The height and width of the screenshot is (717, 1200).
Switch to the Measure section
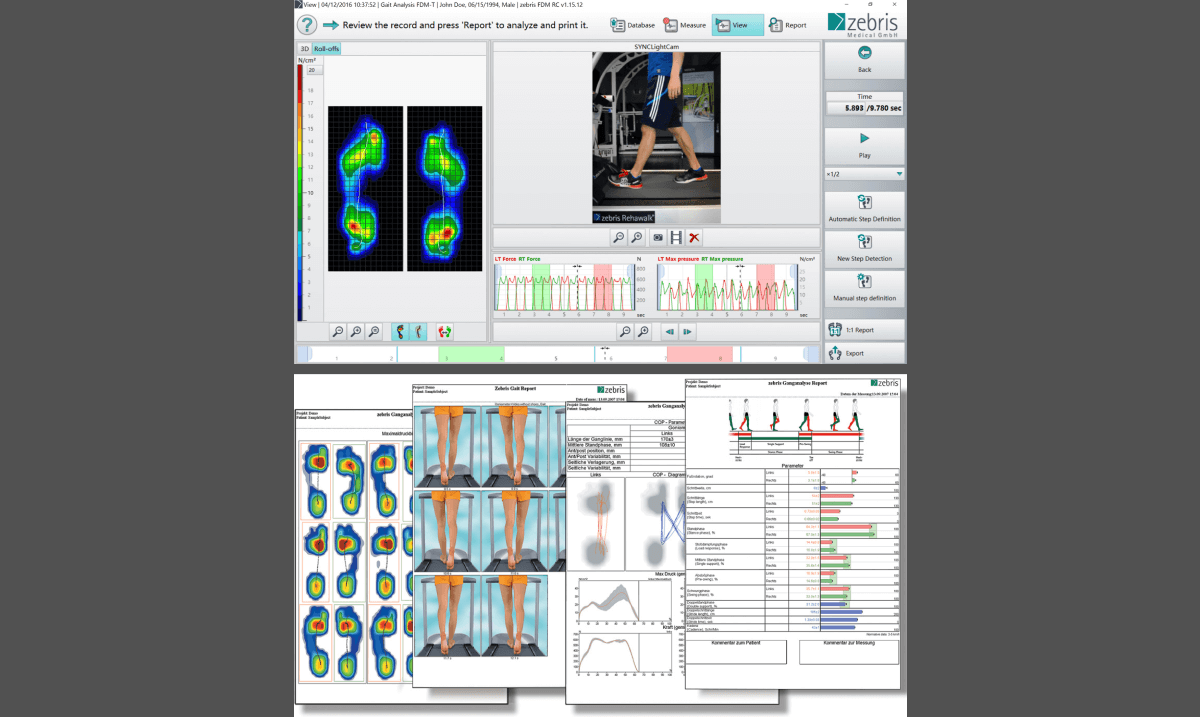(x=685, y=25)
